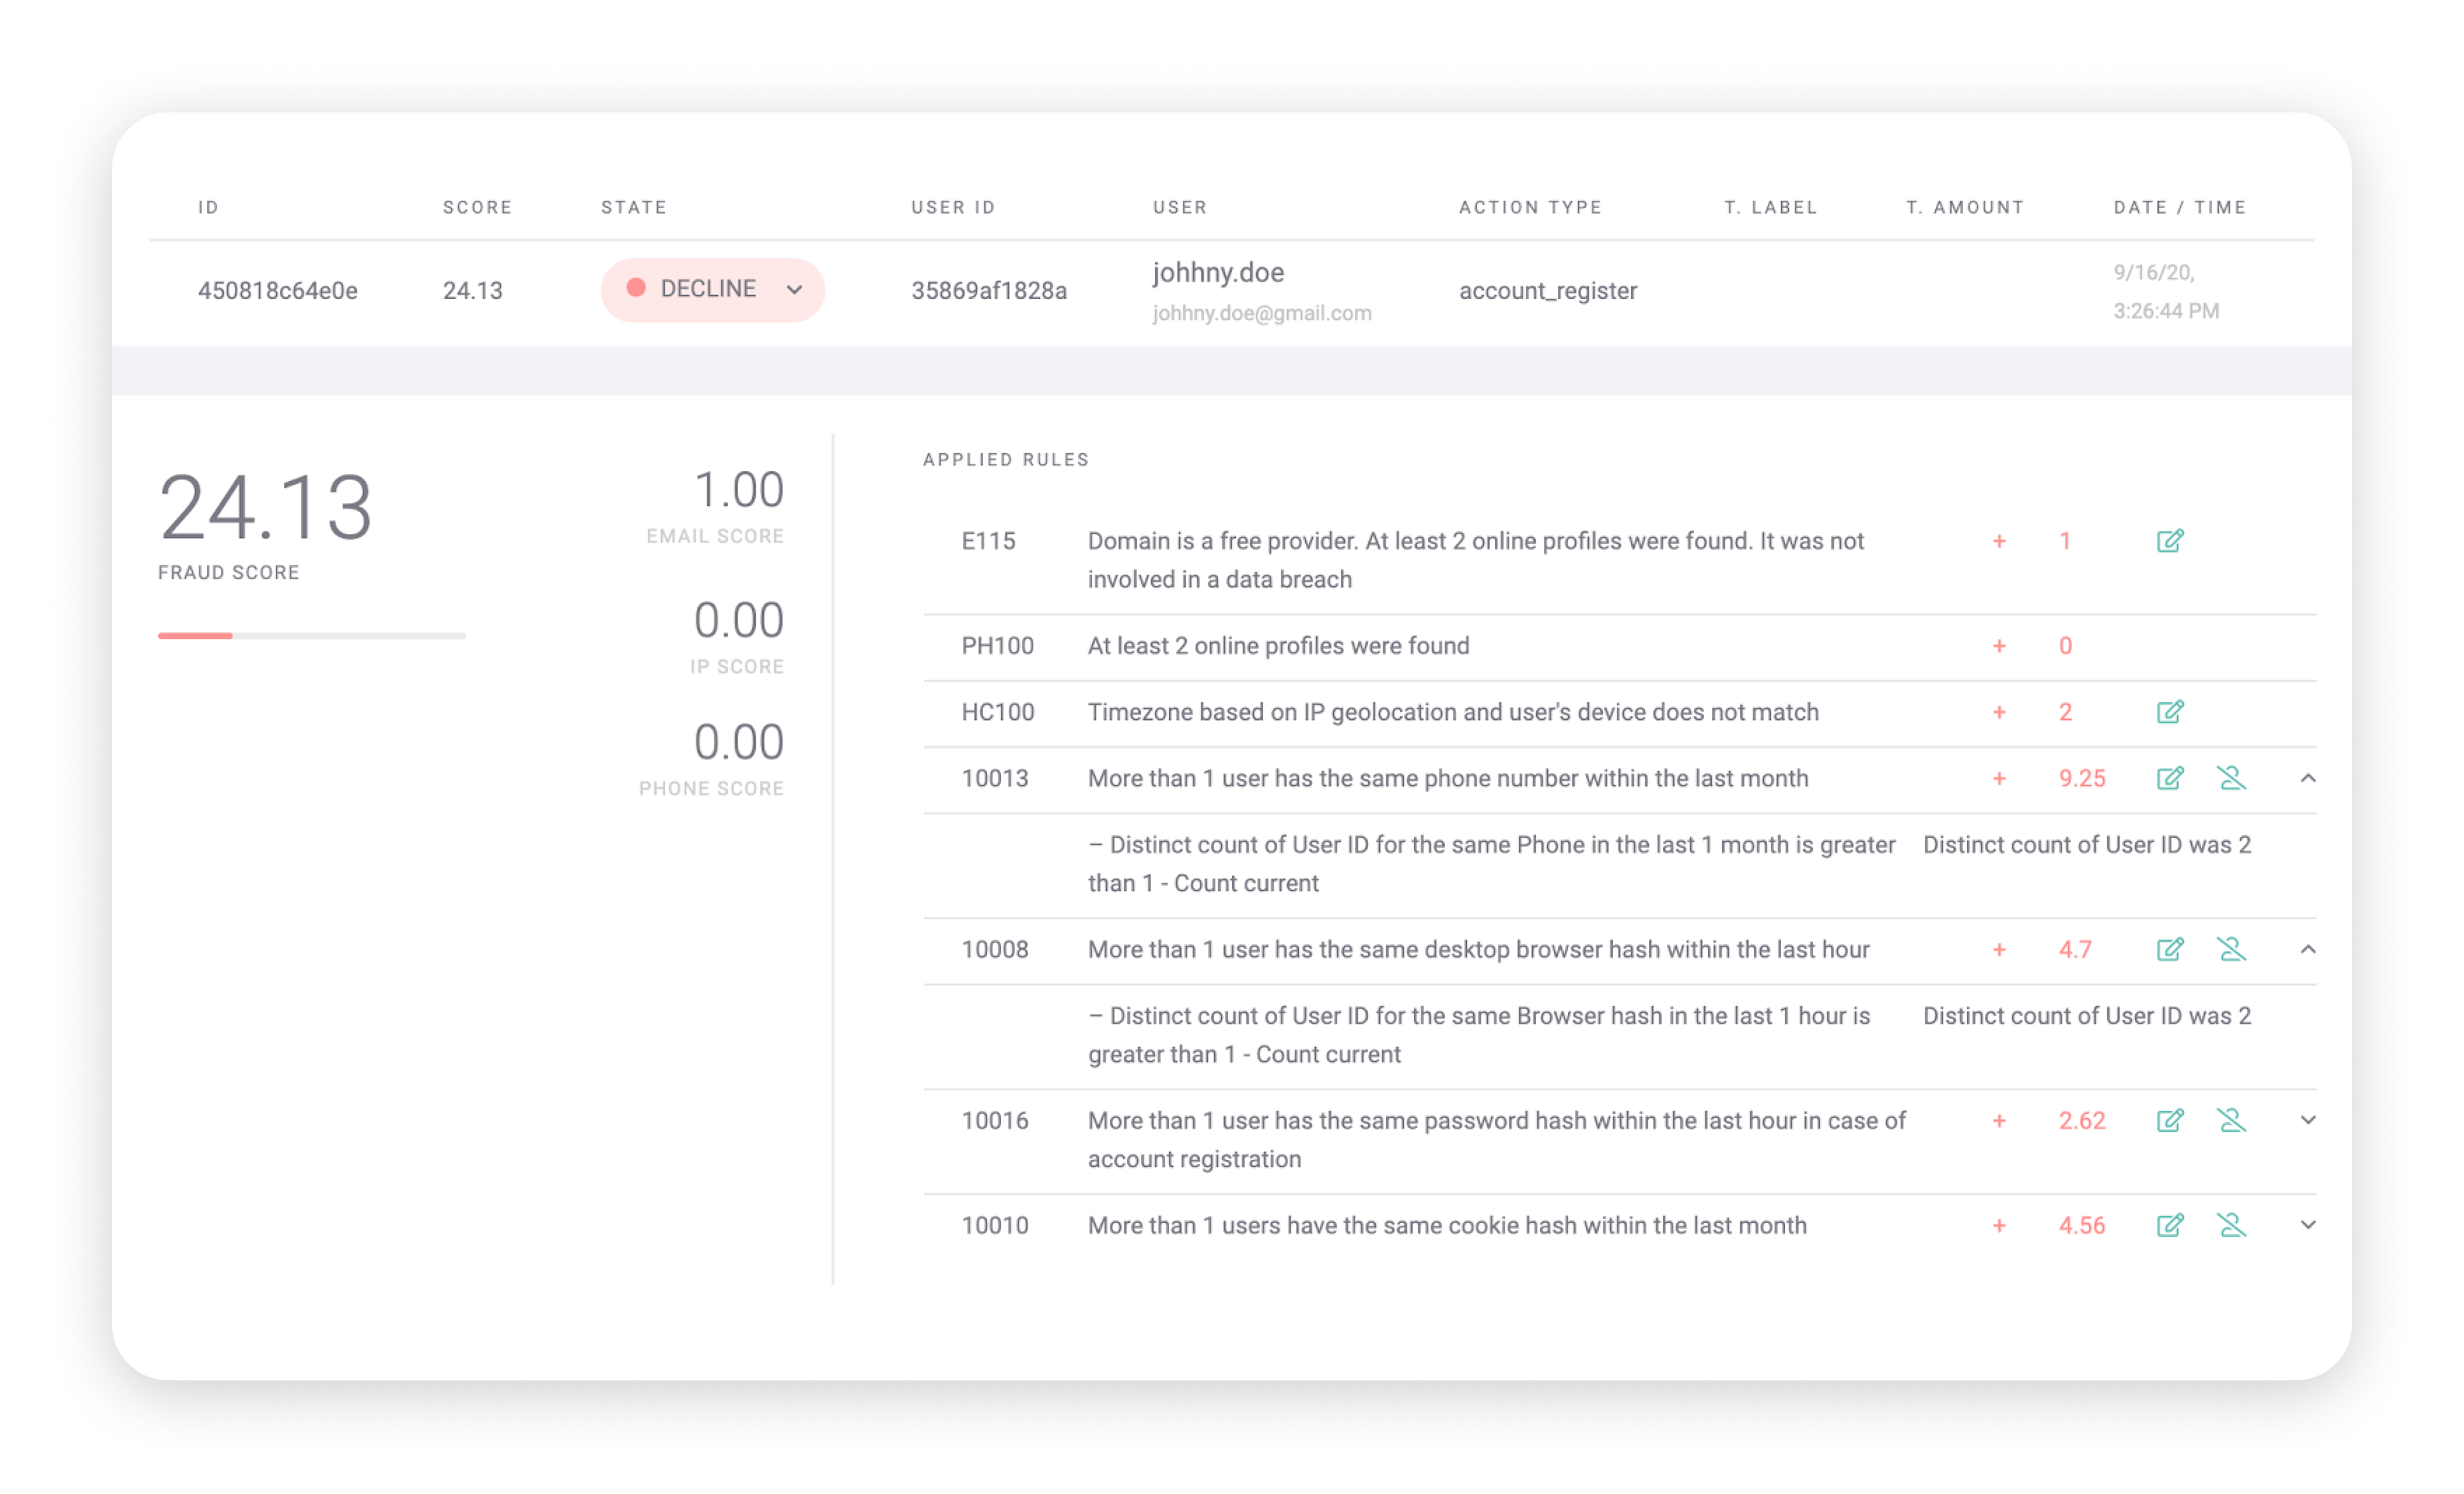Viewport: 2464px width, 1494px height.
Task: Collapse rule 10013 details
Action: point(2307,778)
